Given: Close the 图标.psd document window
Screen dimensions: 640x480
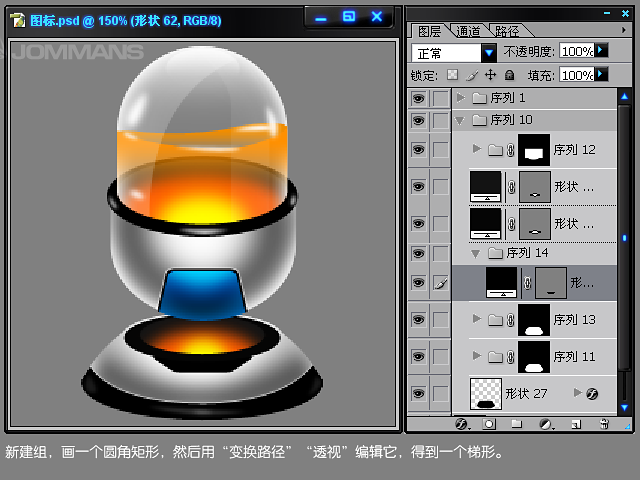Looking at the screenshot, I should 377,17.
